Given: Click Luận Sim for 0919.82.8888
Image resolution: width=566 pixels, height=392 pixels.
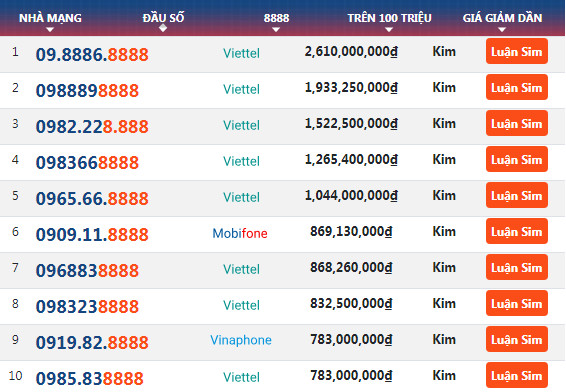Looking at the screenshot, I should click(x=517, y=339).
